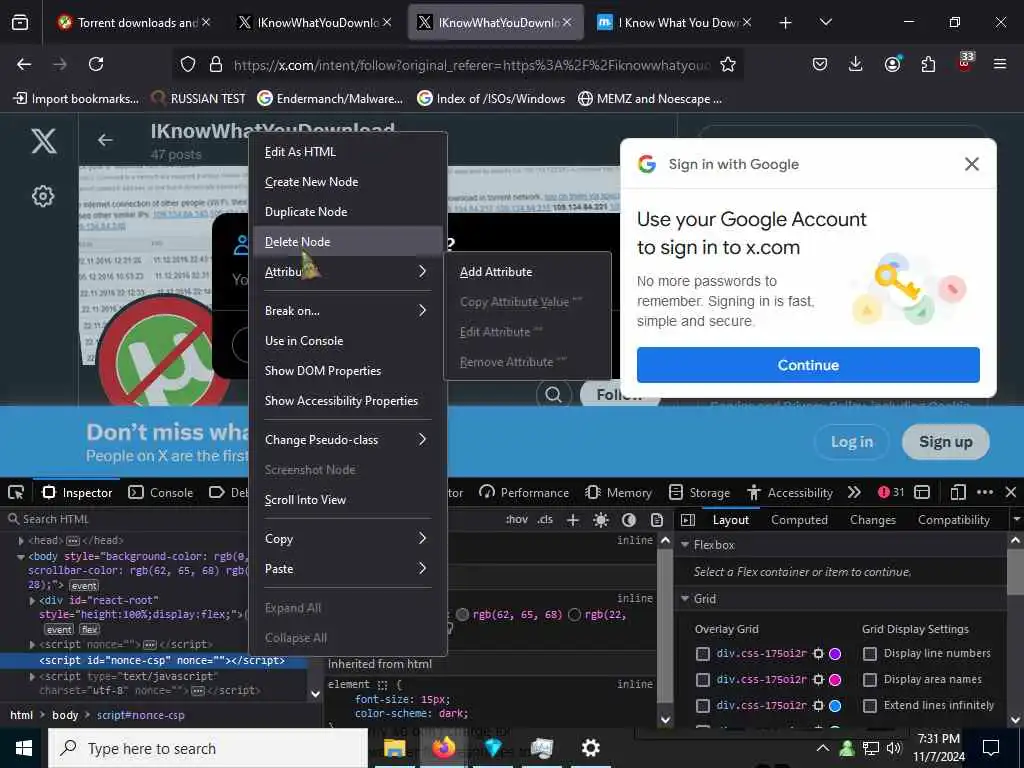Open DevTools customize ellipsis menu
The width and height of the screenshot is (1024, 768).
pos(985,492)
